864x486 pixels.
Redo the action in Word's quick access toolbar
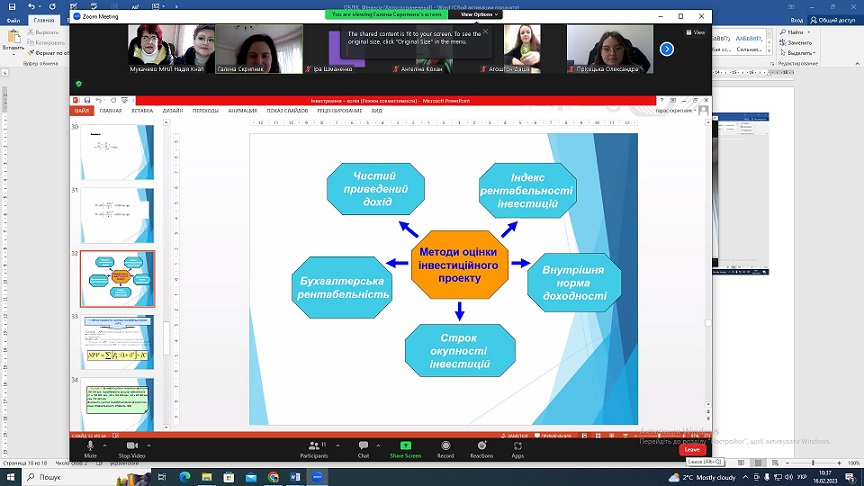coord(52,7)
